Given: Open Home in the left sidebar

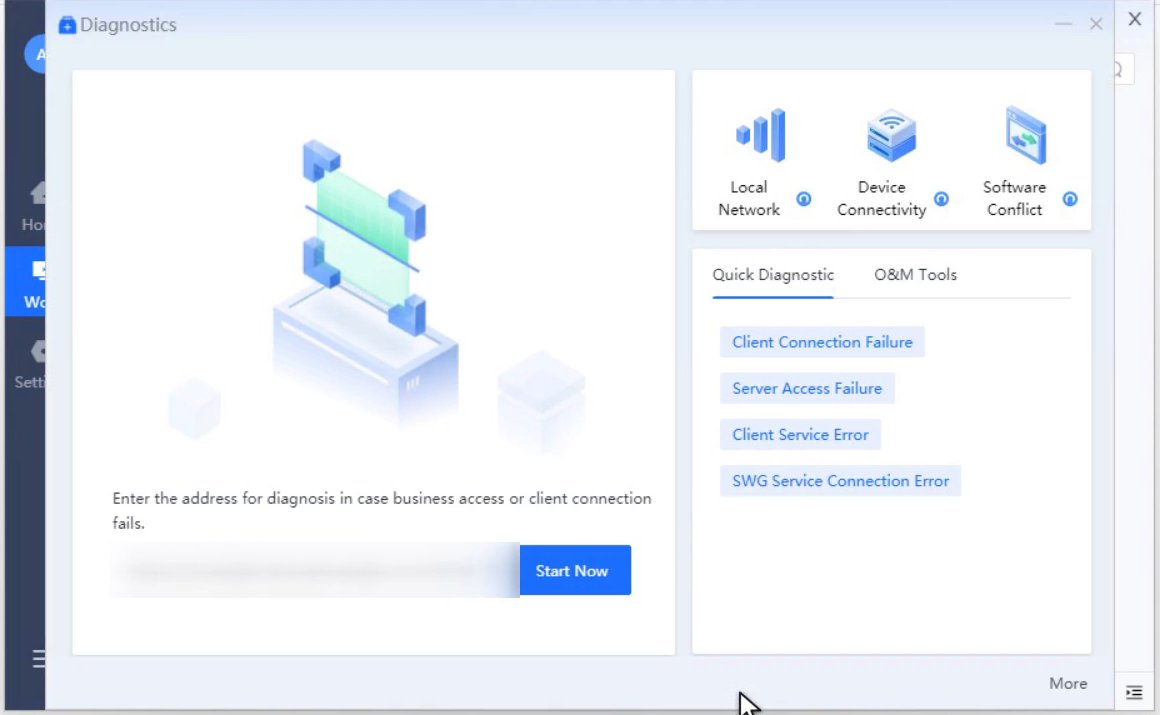Looking at the screenshot, I should click(x=33, y=207).
